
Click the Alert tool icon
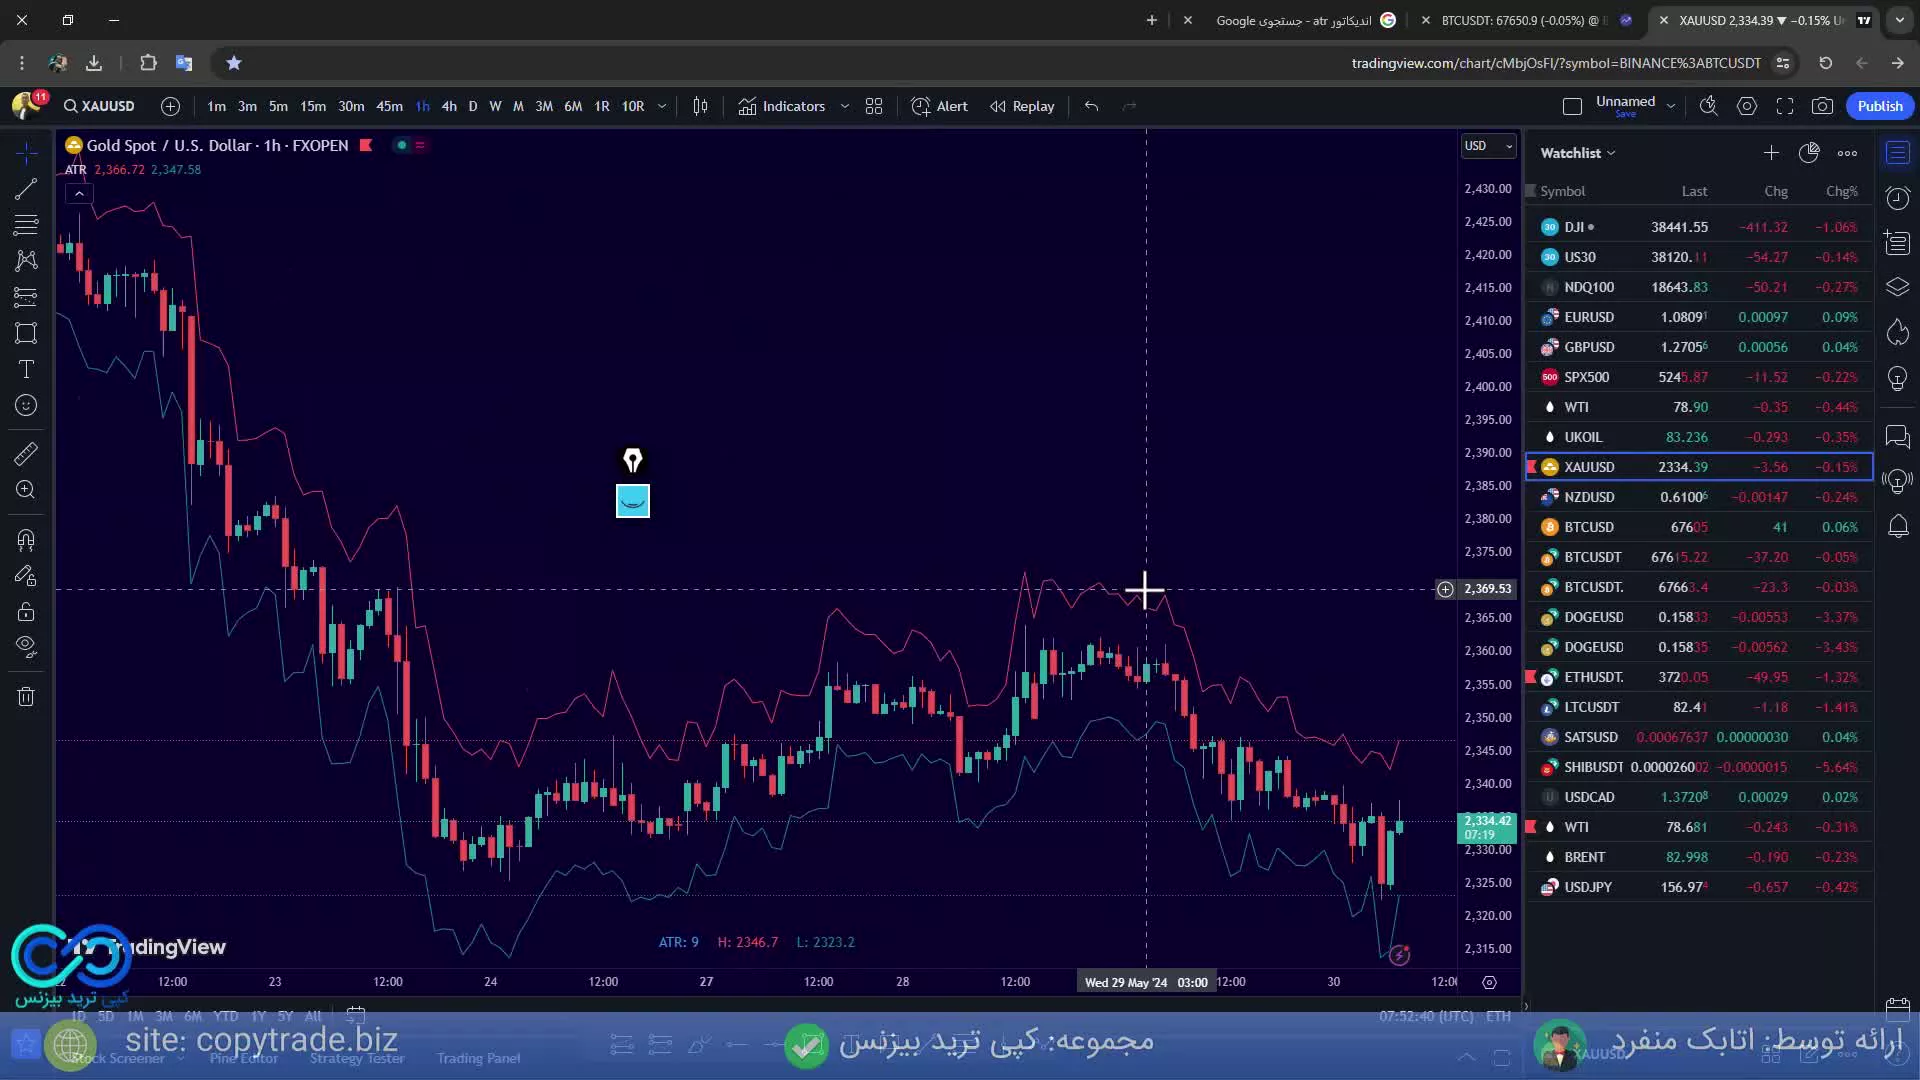click(920, 105)
